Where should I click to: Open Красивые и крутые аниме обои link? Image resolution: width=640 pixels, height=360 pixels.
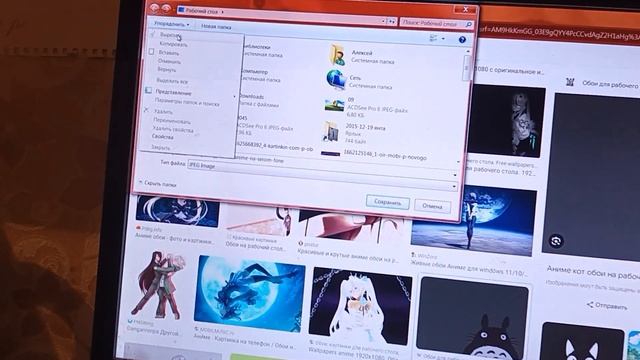[x=349, y=256]
